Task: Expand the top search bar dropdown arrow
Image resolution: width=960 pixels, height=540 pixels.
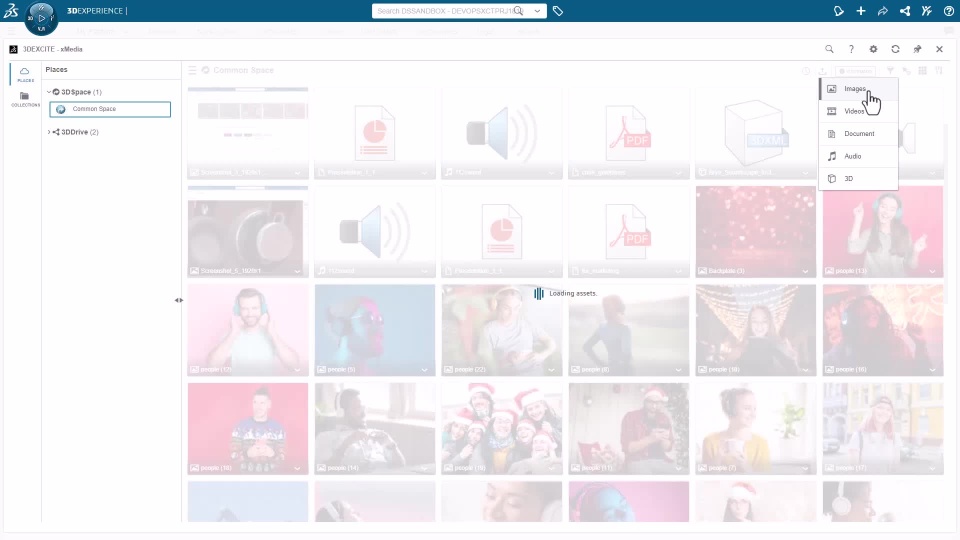Action: tap(537, 11)
